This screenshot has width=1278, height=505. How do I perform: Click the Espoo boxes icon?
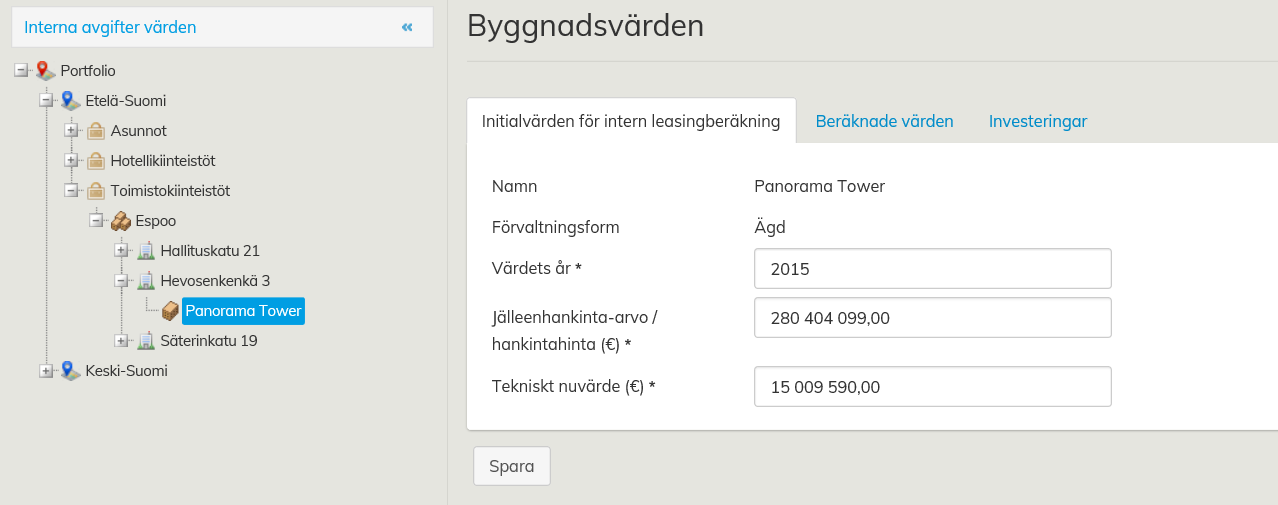coord(120,221)
